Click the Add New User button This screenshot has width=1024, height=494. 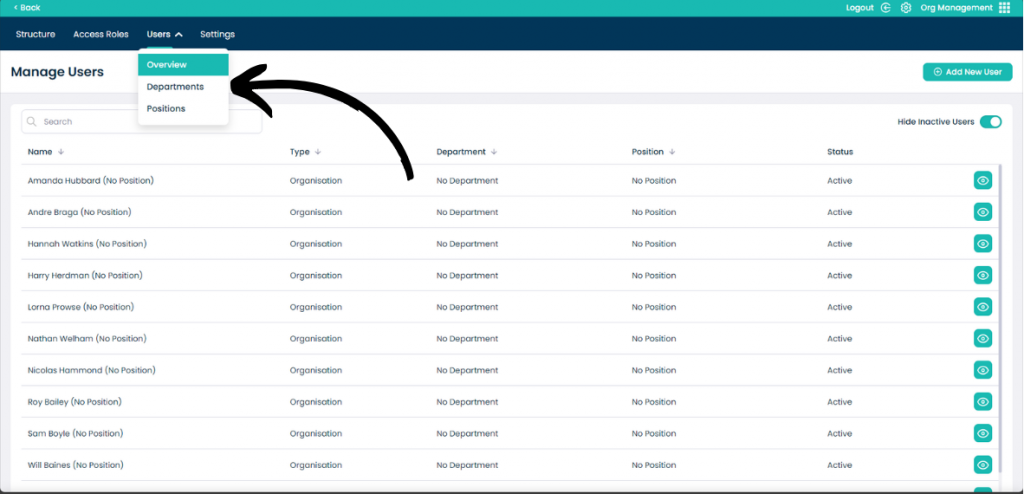967,72
